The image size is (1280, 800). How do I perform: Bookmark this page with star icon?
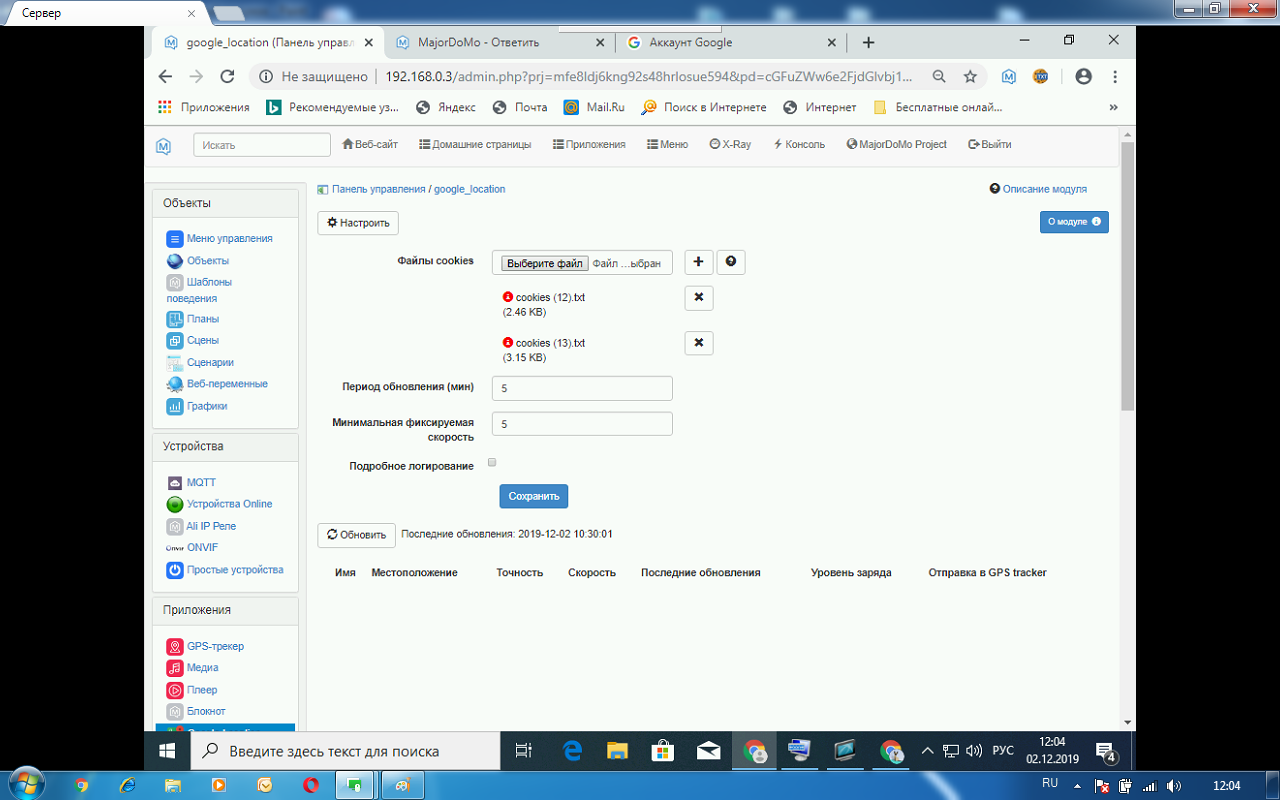970,77
